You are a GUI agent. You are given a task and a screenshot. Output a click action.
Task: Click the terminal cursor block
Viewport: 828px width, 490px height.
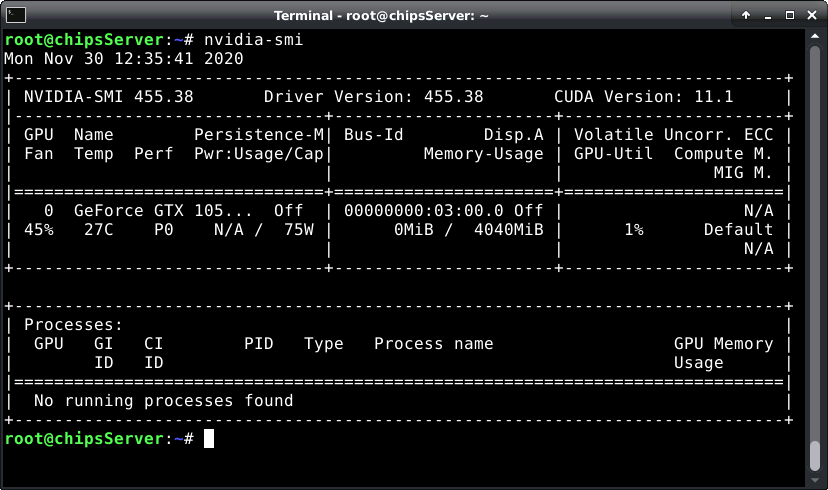pos(209,438)
